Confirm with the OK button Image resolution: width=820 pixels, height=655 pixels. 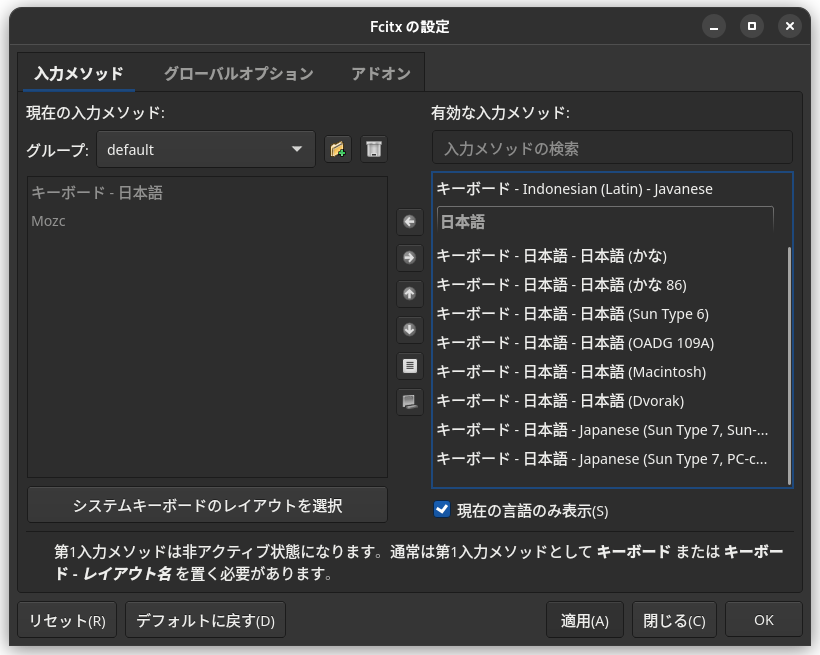tap(764, 620)
